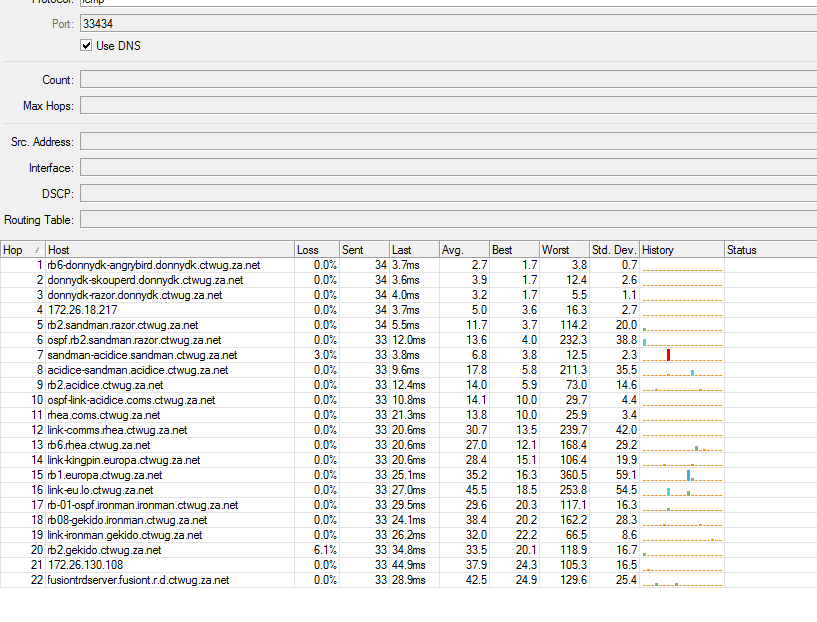Viewport: 817px width, 622px height.
Task: Click the History column header
Action: pyautogui.click(x=682, y=250)
